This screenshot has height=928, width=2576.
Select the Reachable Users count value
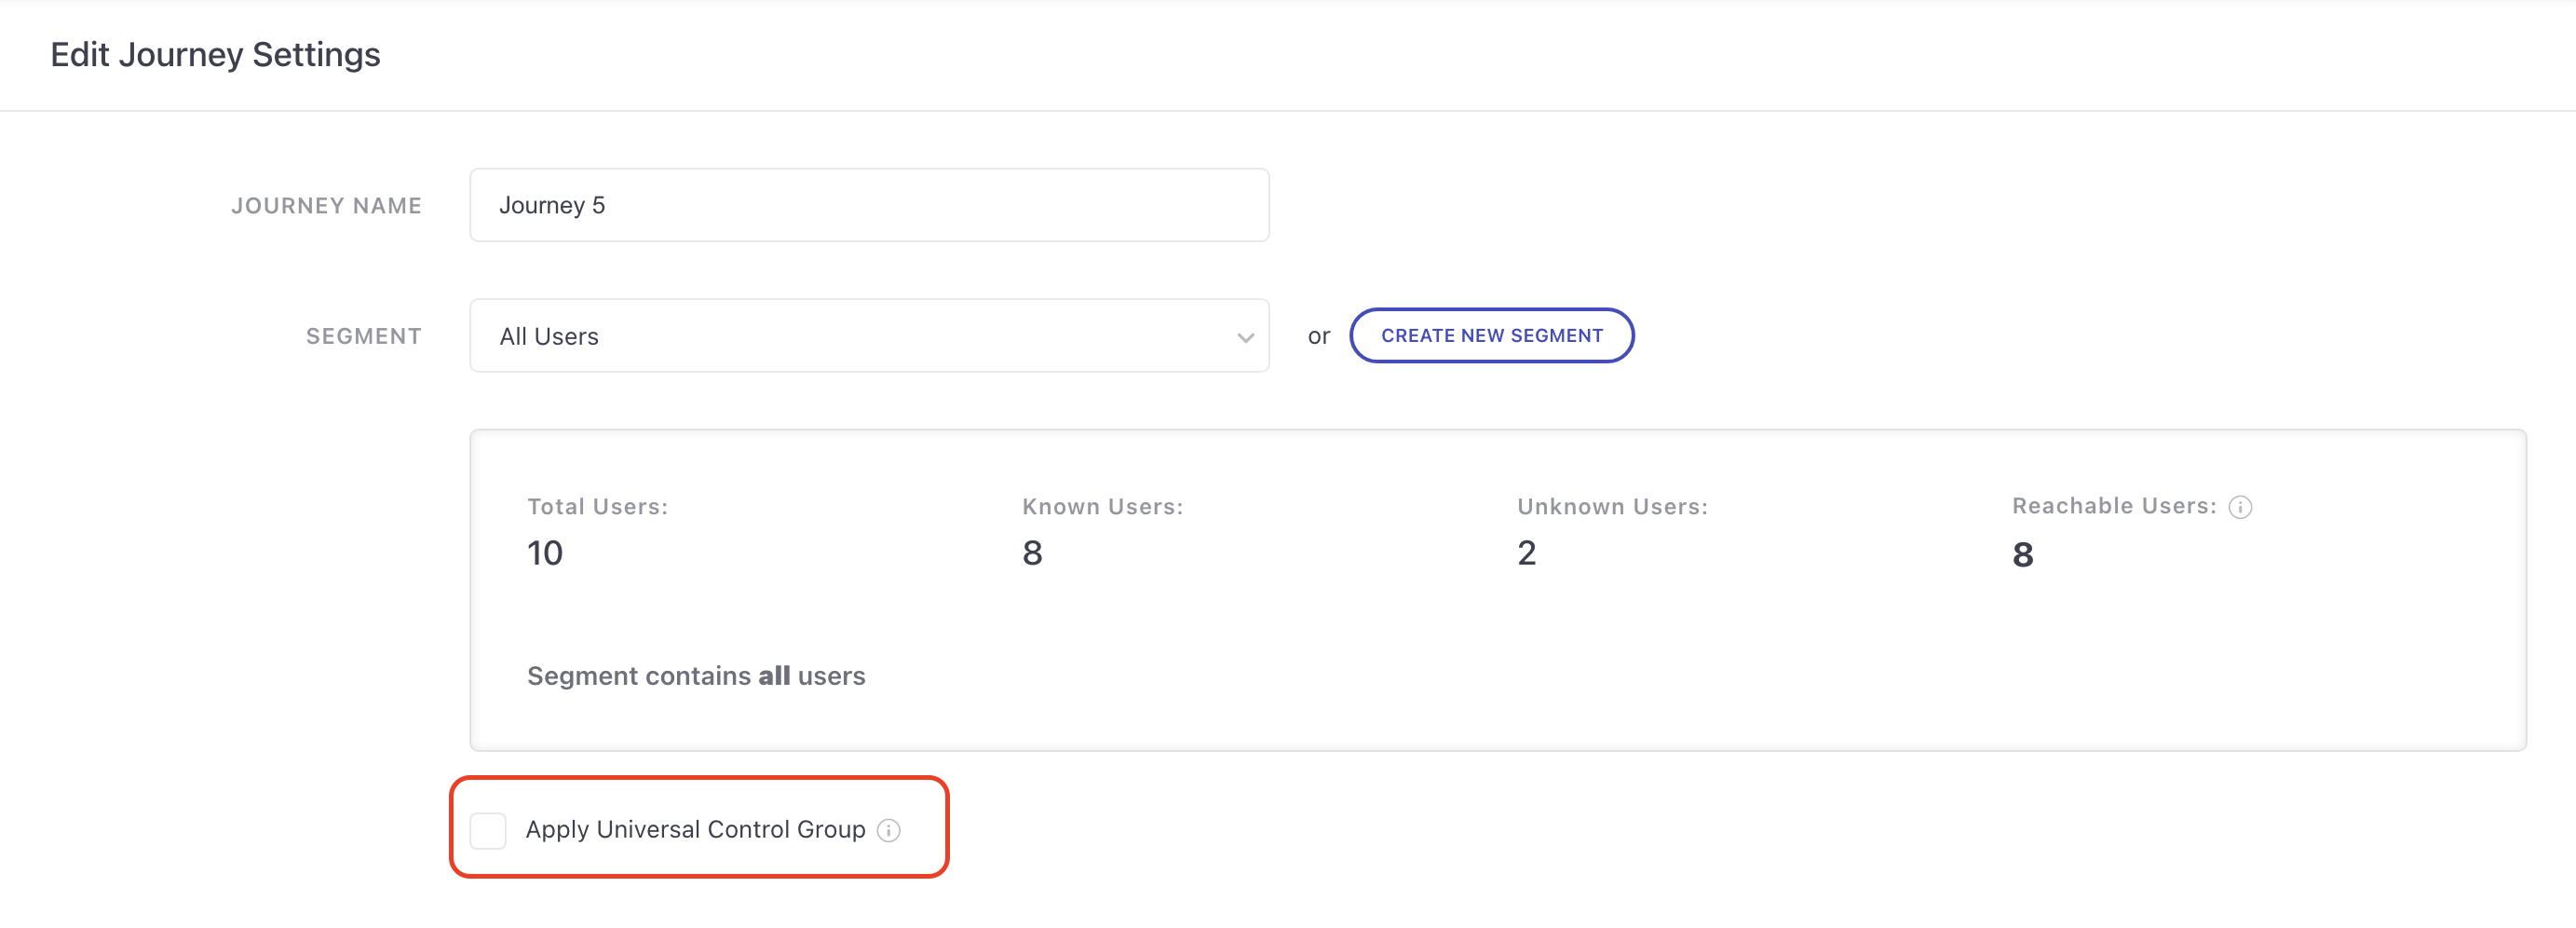tap(2022, 555)
